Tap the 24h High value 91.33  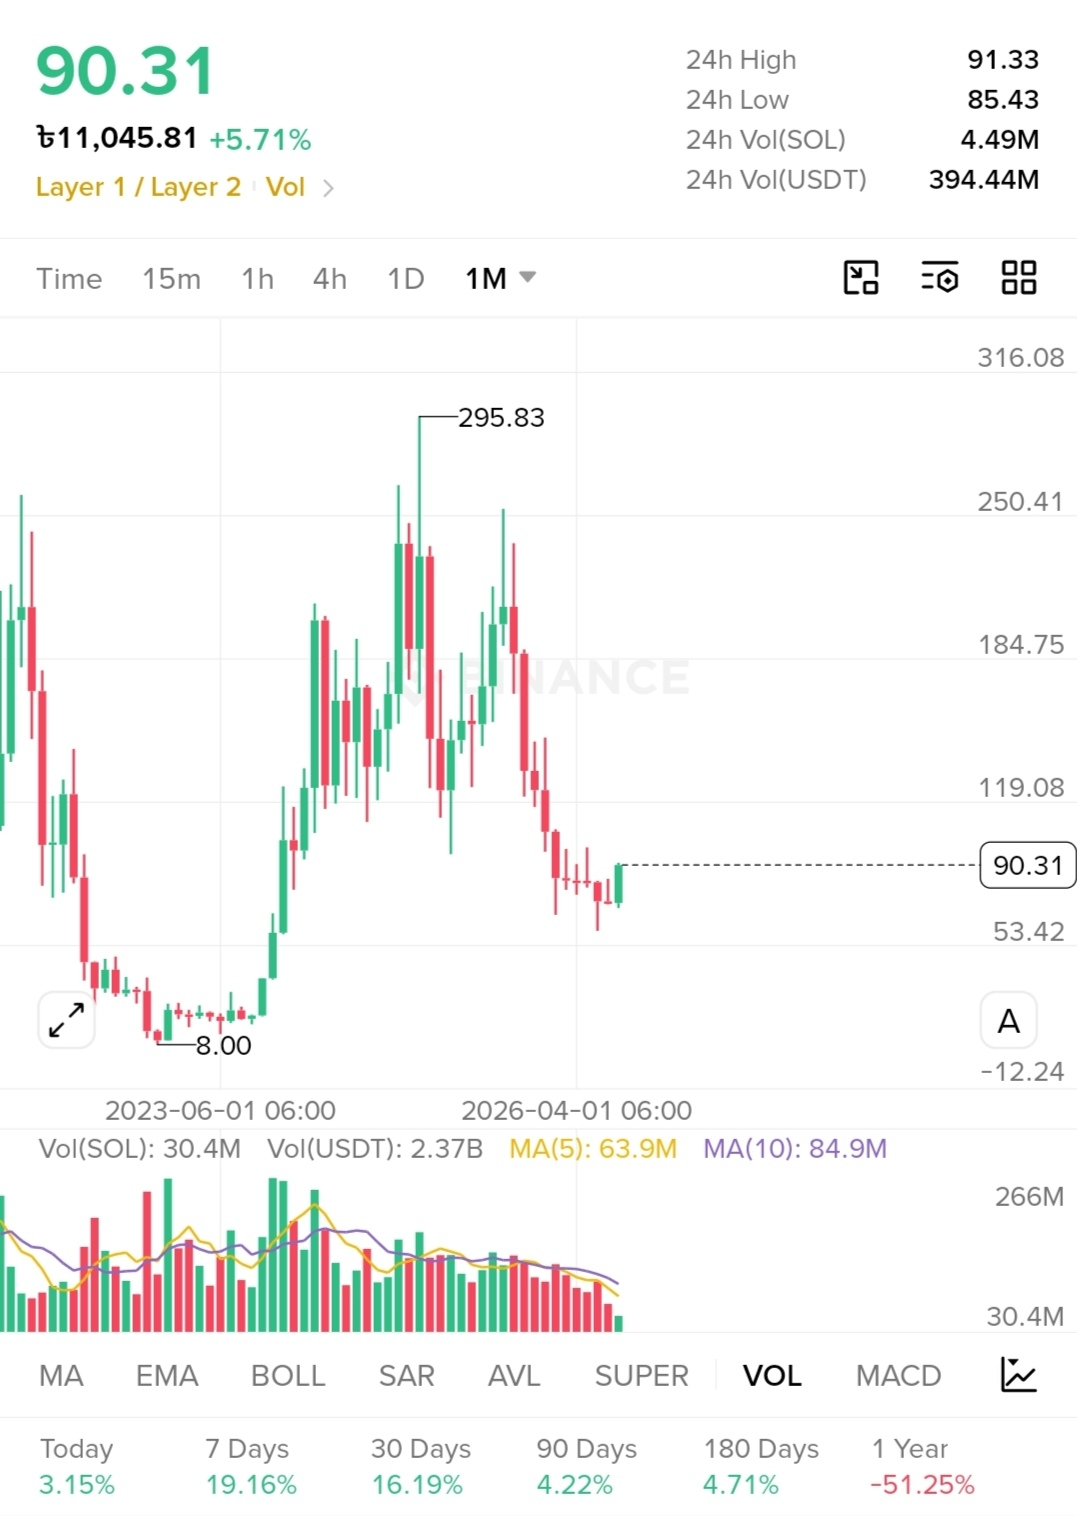pos(1003,60)
